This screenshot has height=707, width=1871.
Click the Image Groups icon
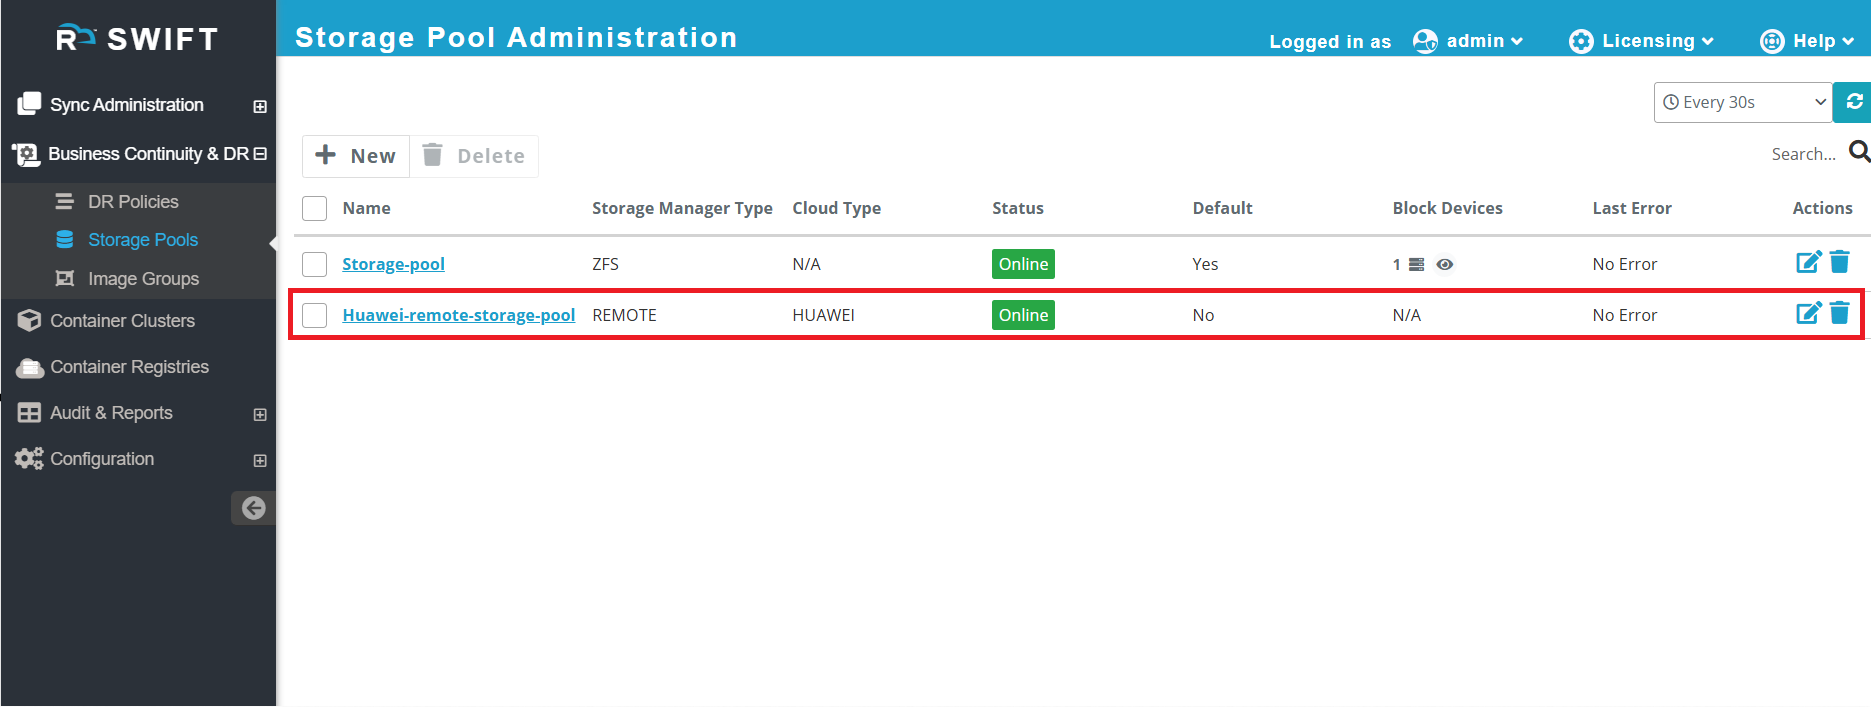(x=65, y=278)
